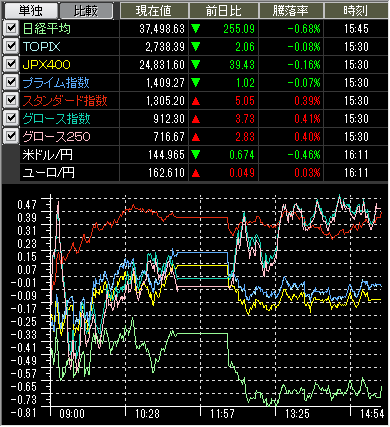This screenshot has height=427, width=390.
Task: Toggle the グロース250 checkbox
Action: tap(11, 137)
